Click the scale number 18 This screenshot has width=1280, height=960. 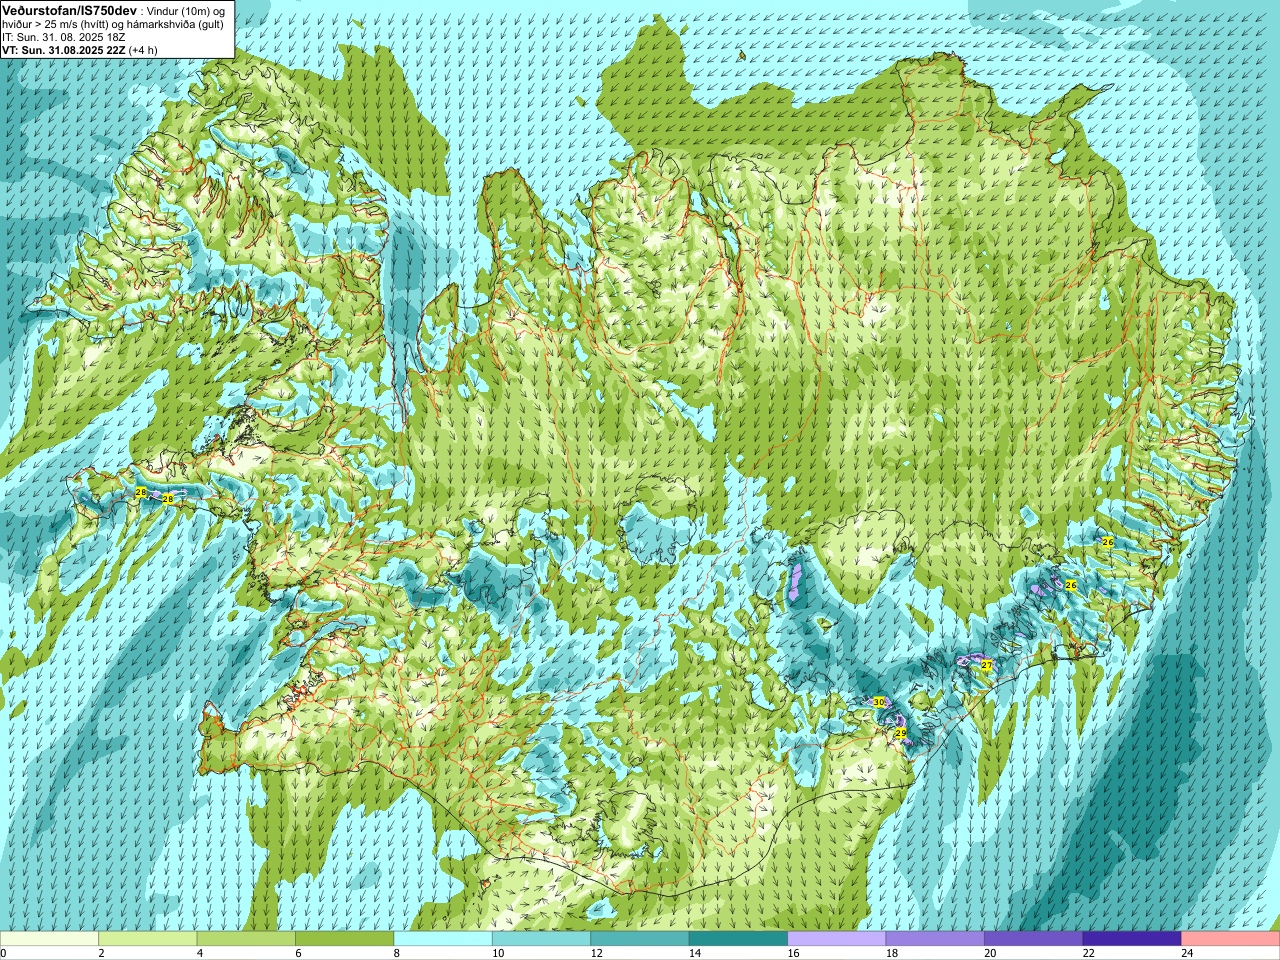point(891,953)
